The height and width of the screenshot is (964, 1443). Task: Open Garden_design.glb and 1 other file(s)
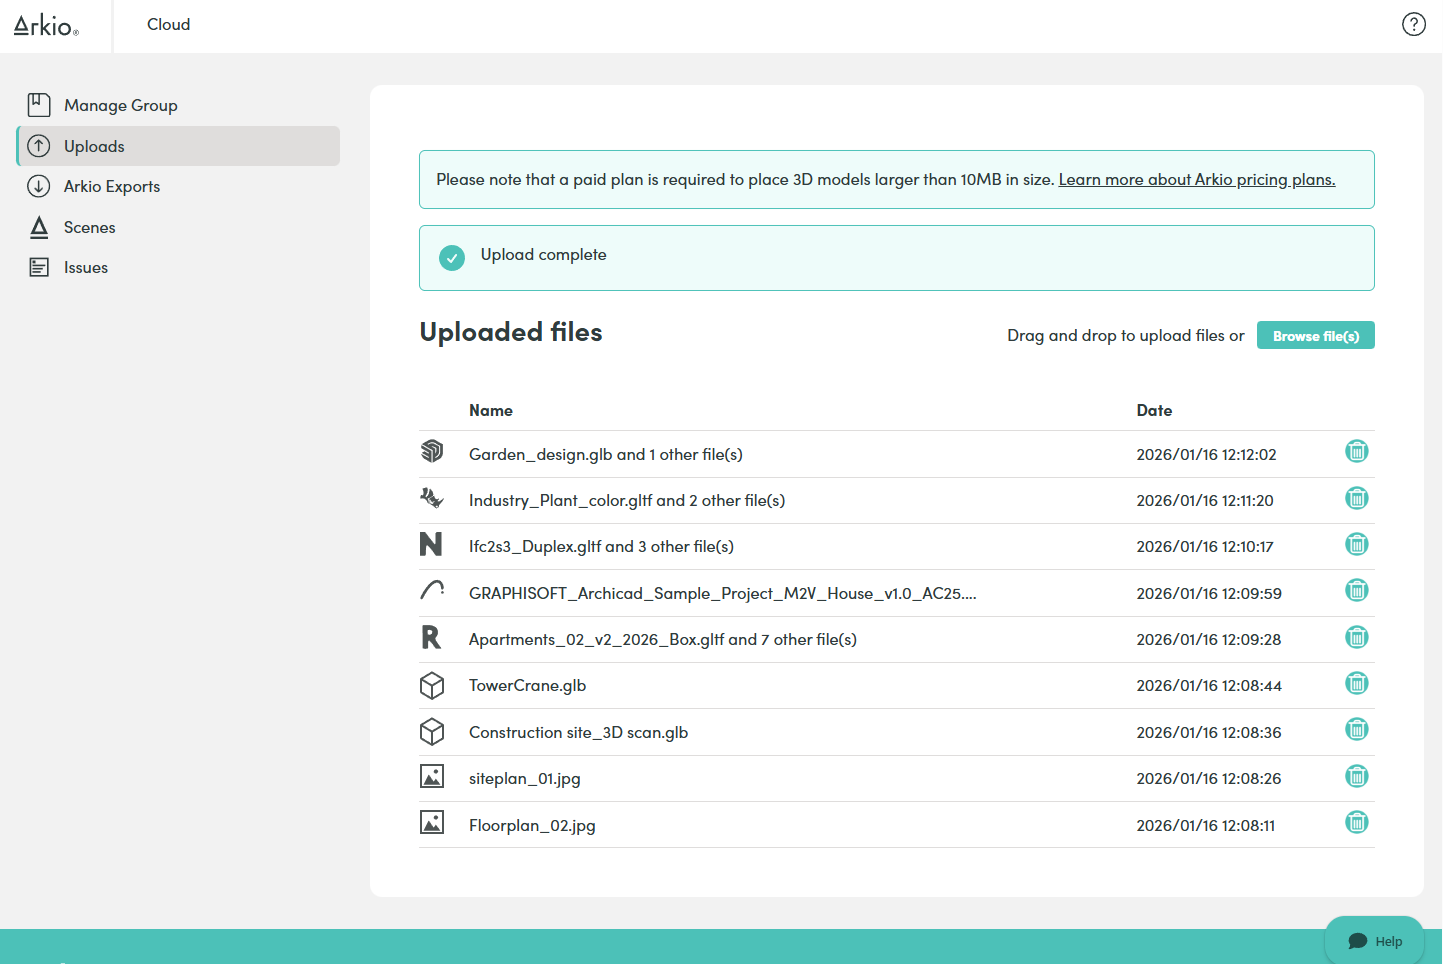606,454
